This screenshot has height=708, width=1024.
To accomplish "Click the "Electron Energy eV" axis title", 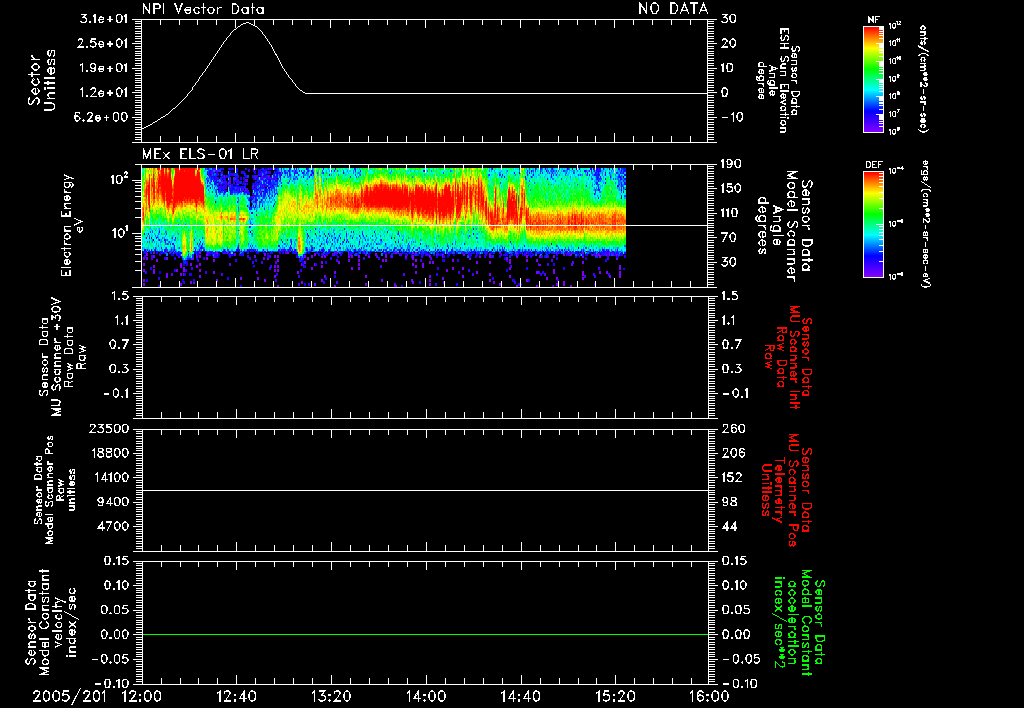I will (73, 225).
